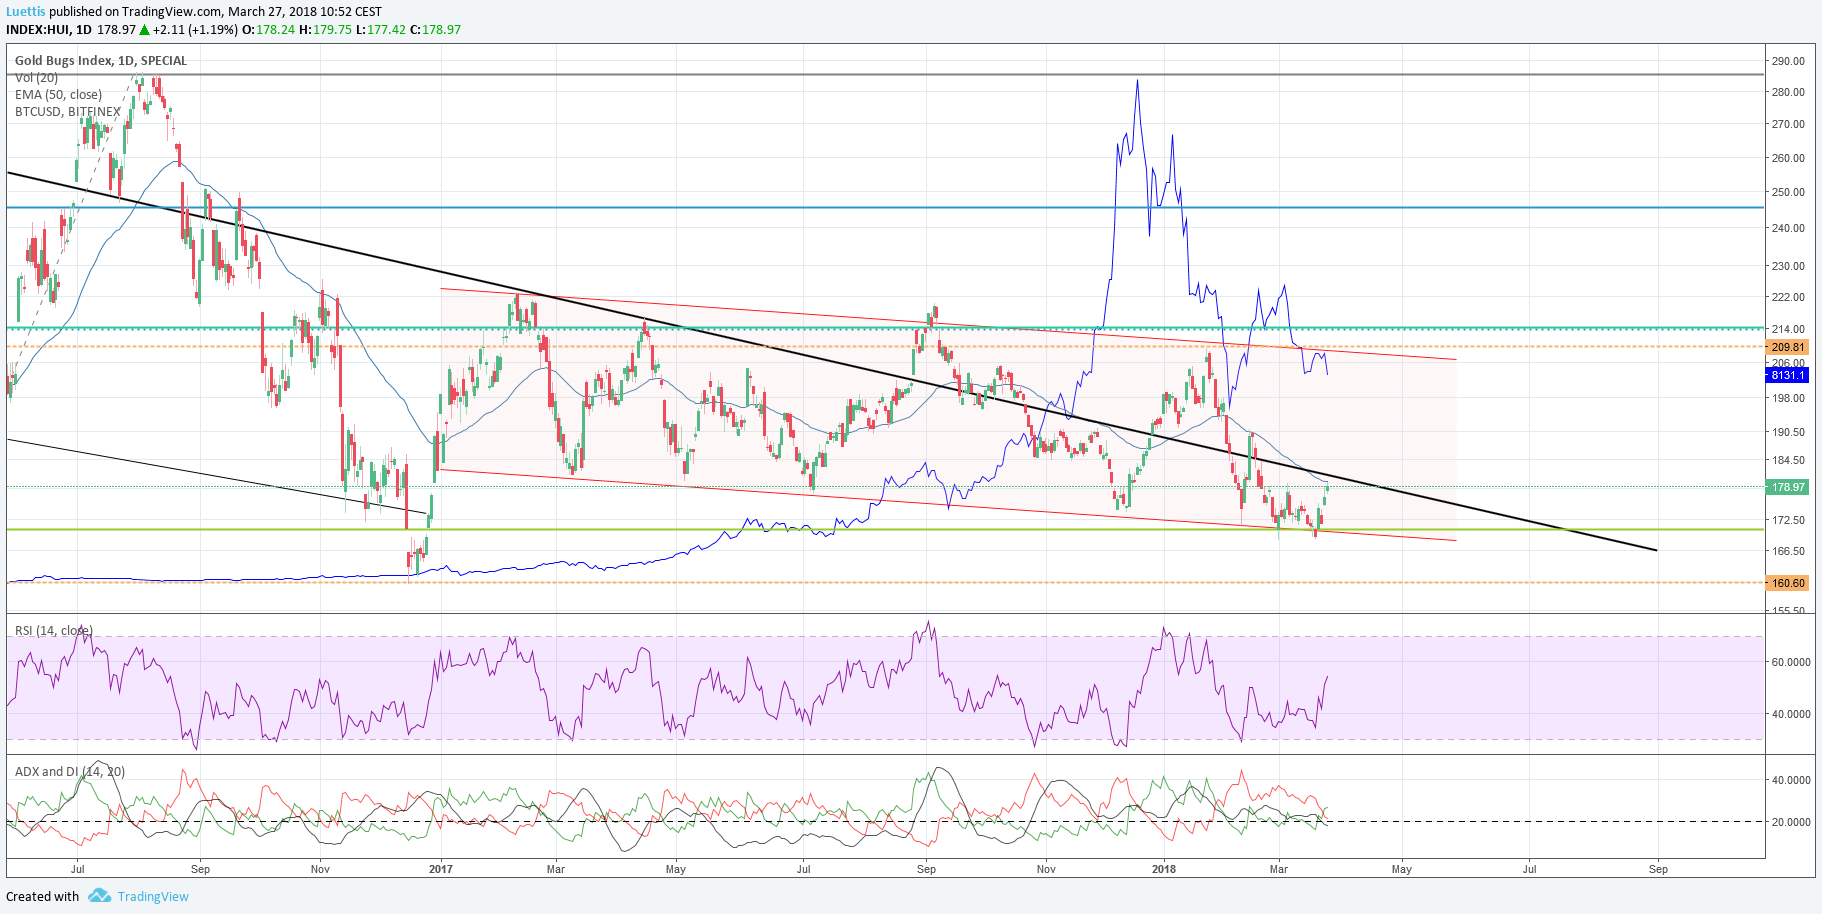Click the 222.00 price axis value
This screenshot has height=914, width=1822.
(x=1788, y=297)
